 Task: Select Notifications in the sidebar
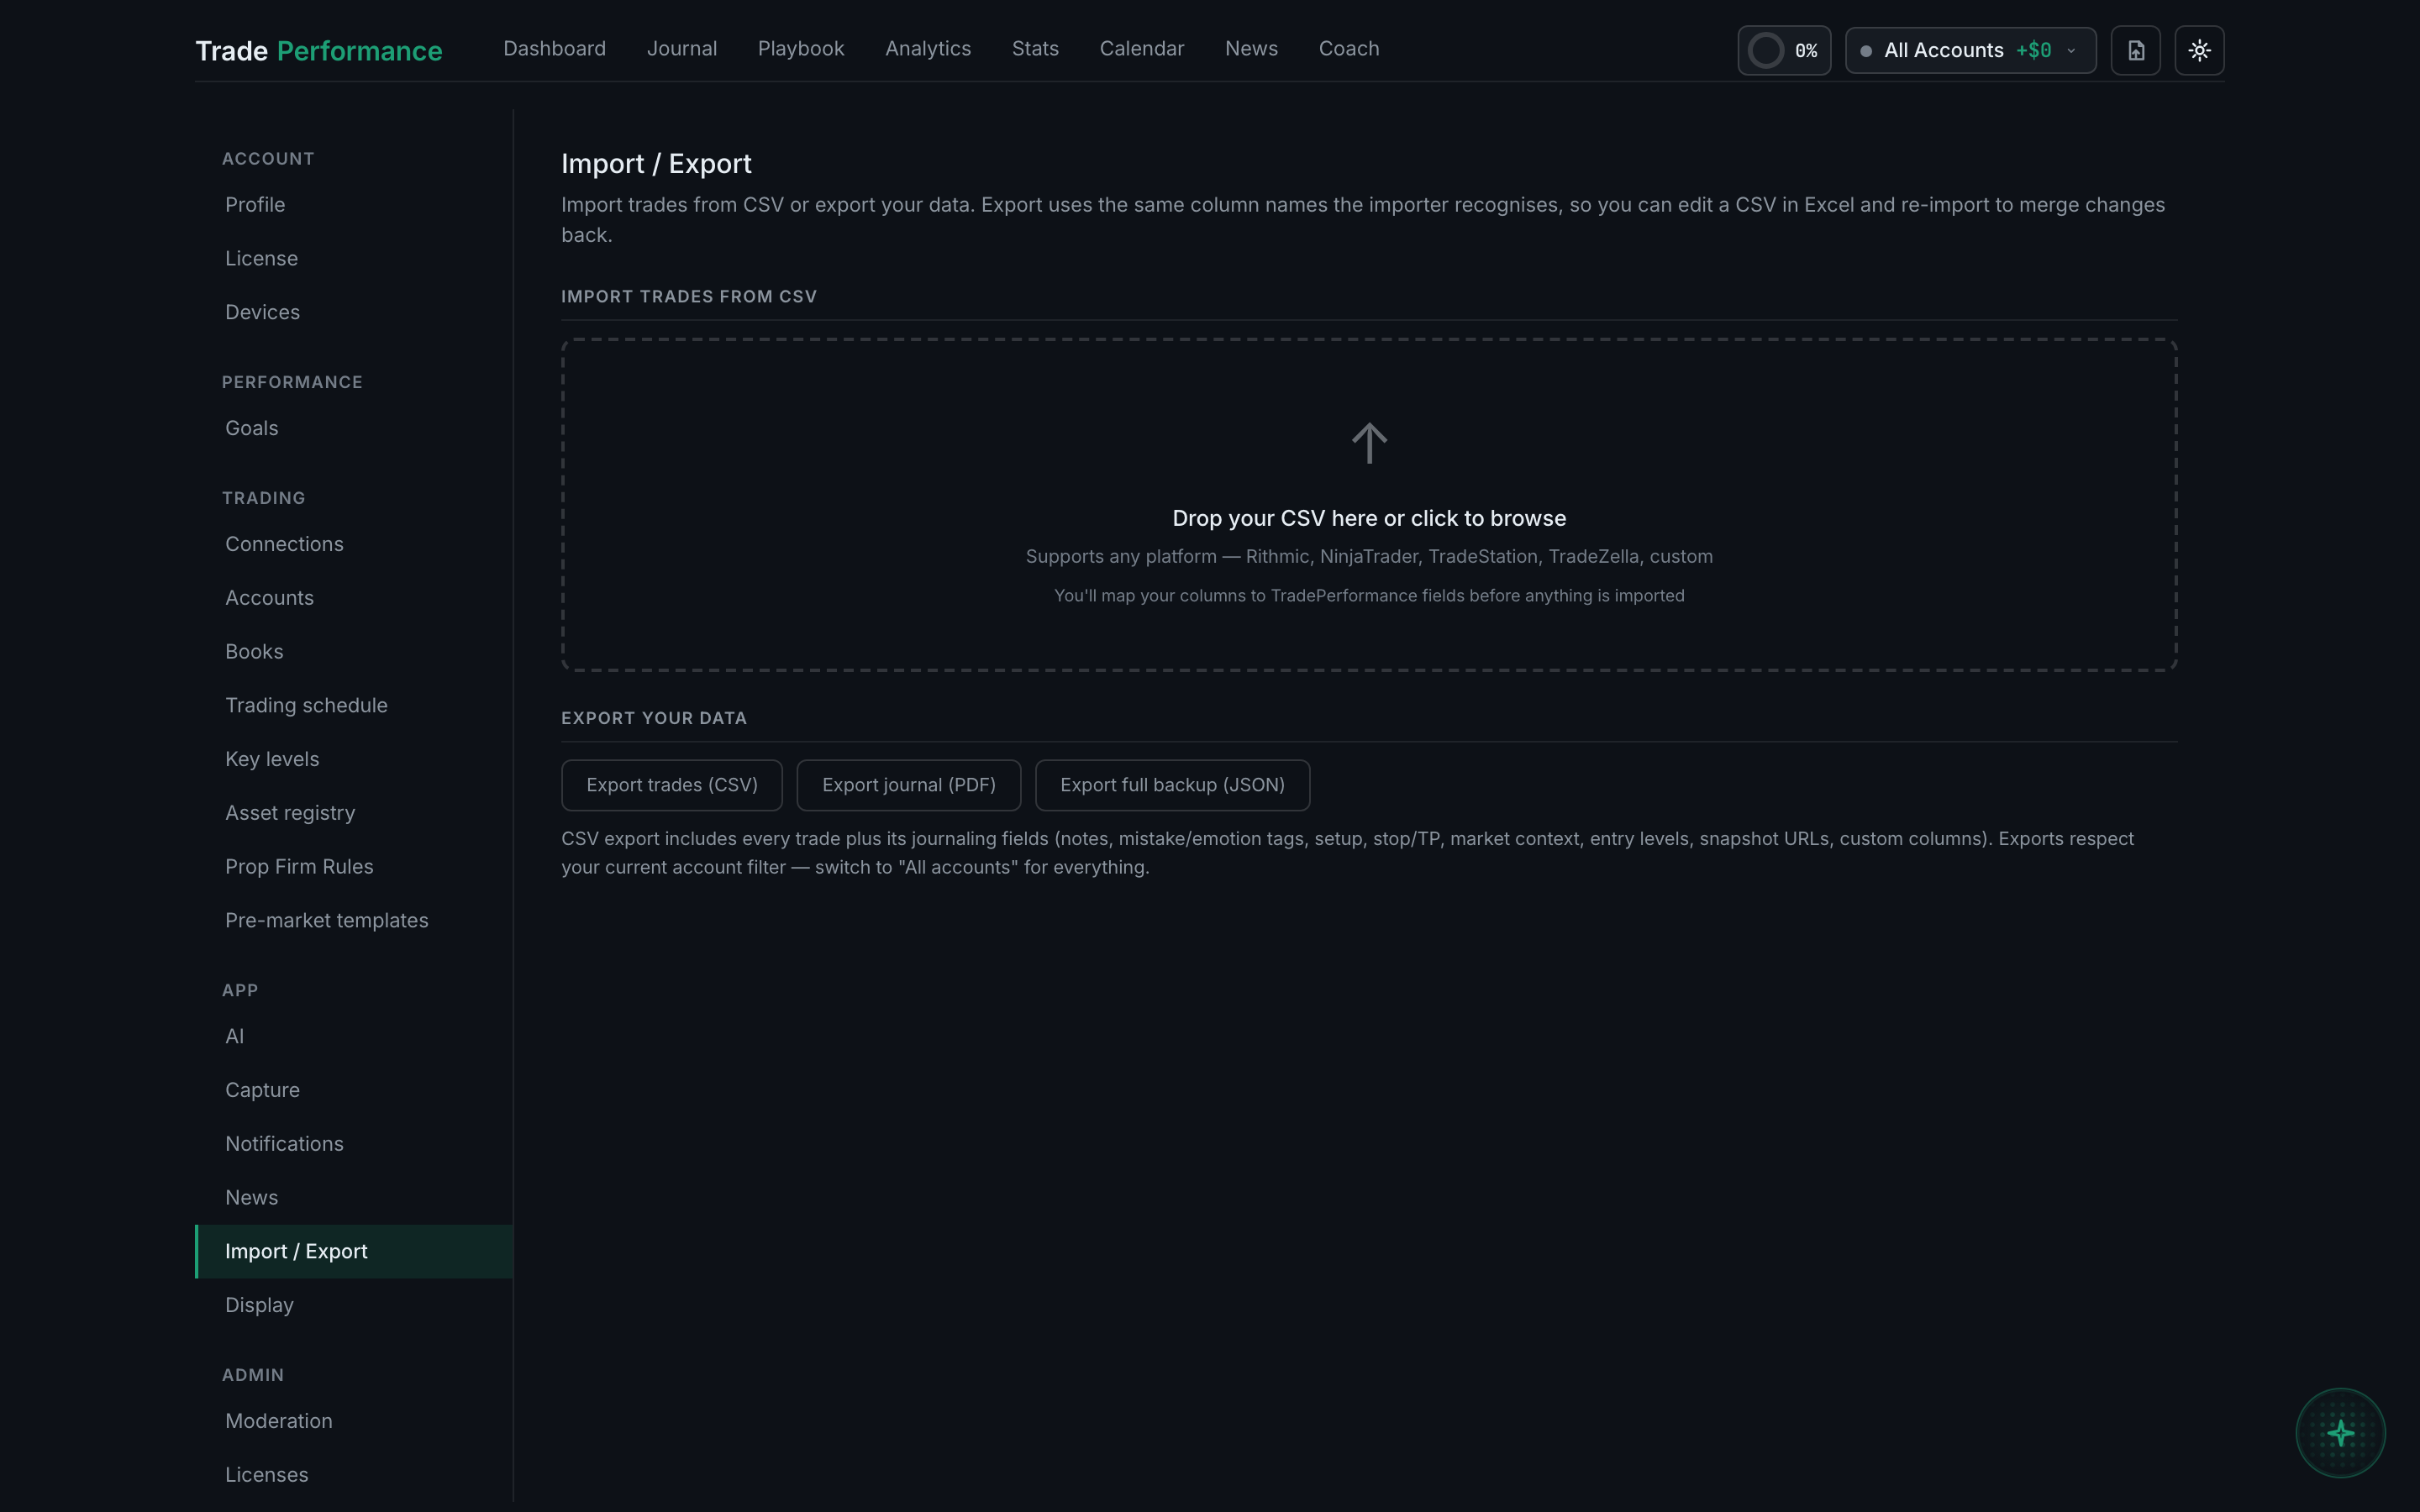click(354, 1144)
